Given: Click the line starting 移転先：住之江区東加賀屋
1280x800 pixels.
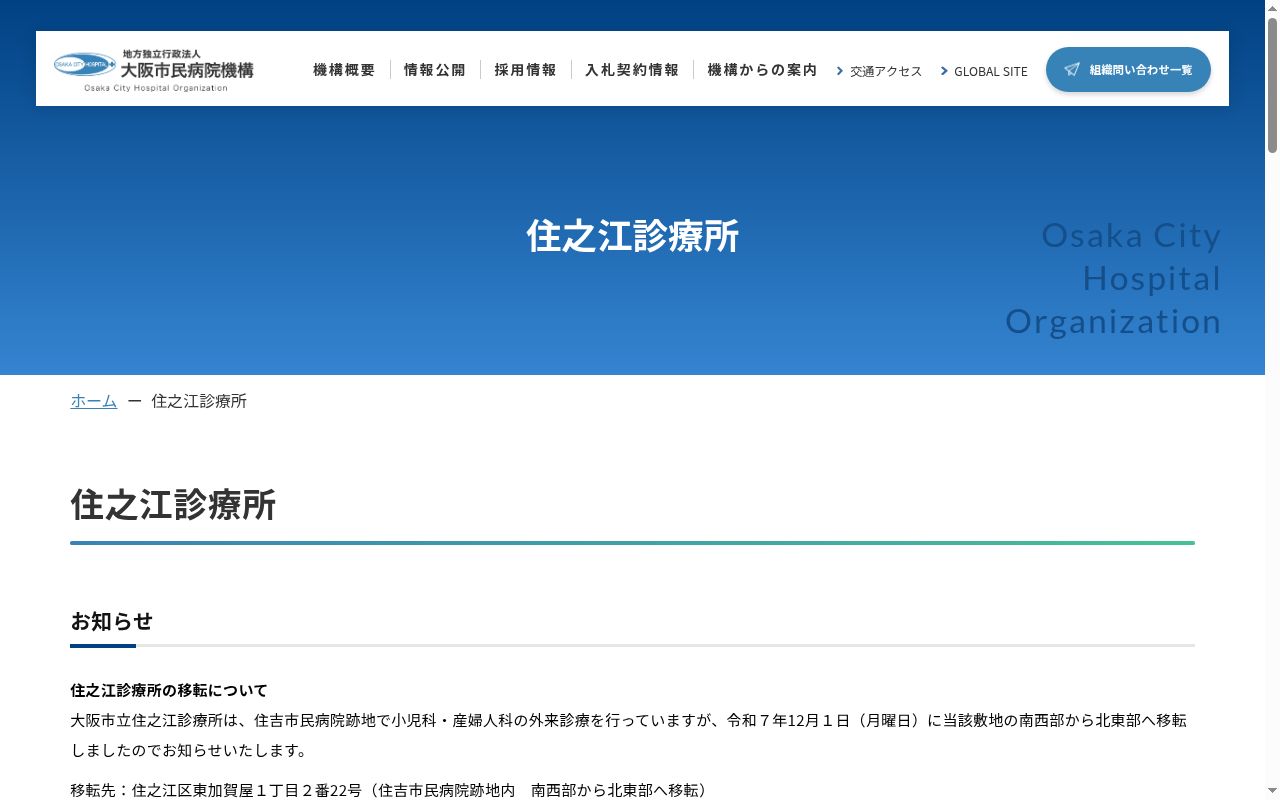Looking at the screenshot, I should click(388, 790).
